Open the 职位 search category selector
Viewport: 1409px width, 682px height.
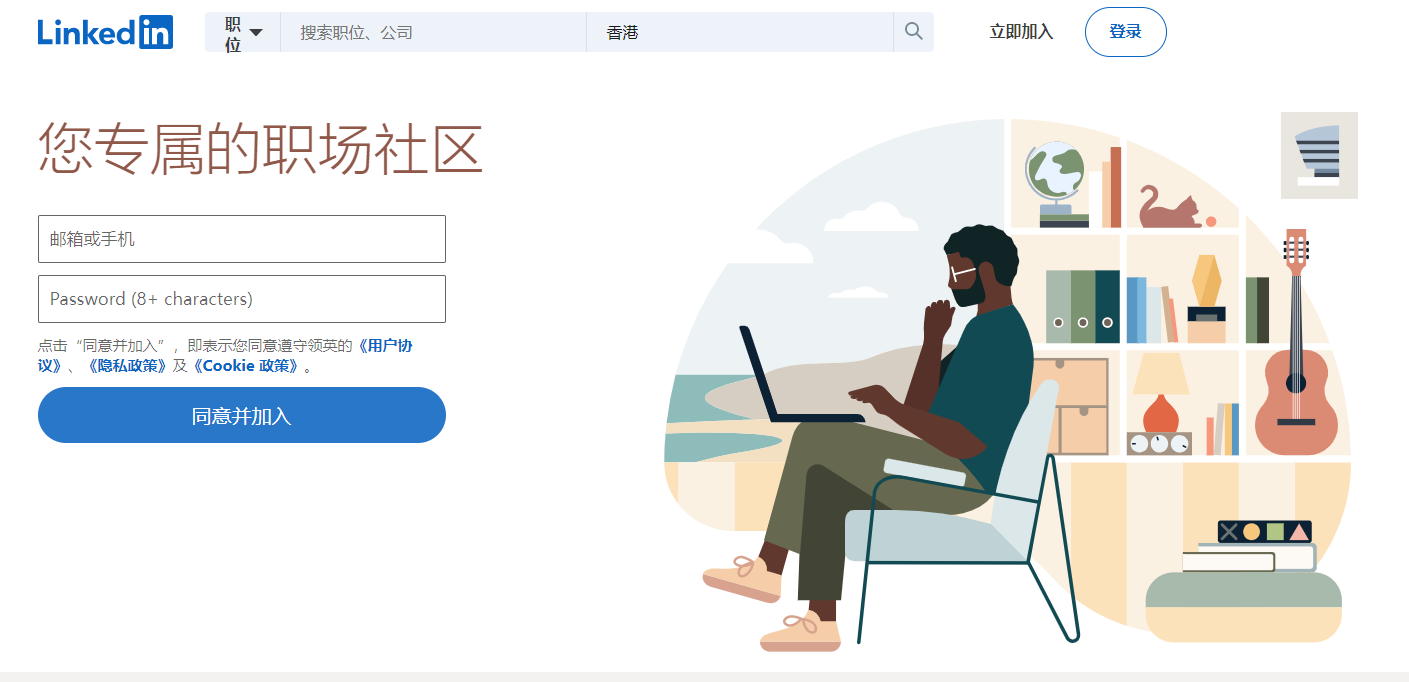click(243, 32)
